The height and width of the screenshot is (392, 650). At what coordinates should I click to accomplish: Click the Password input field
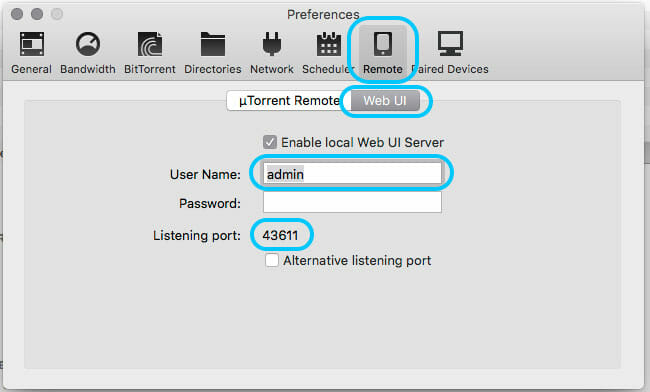coord(352,202)
